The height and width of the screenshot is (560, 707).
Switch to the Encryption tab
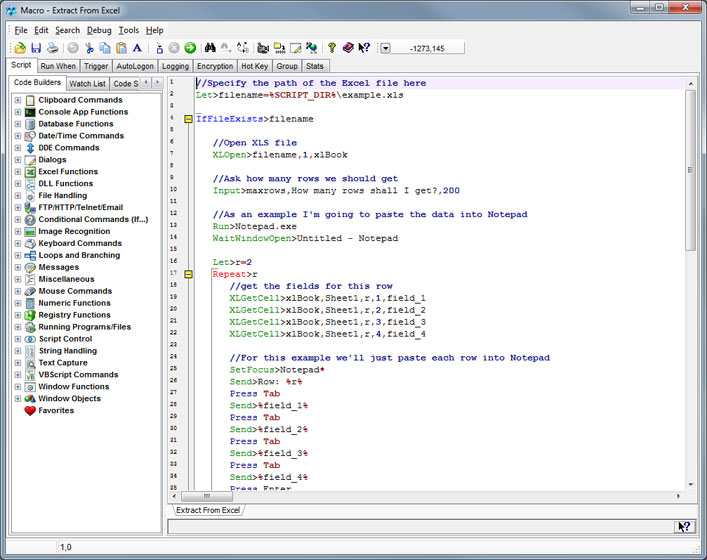(x=215, y=66)
